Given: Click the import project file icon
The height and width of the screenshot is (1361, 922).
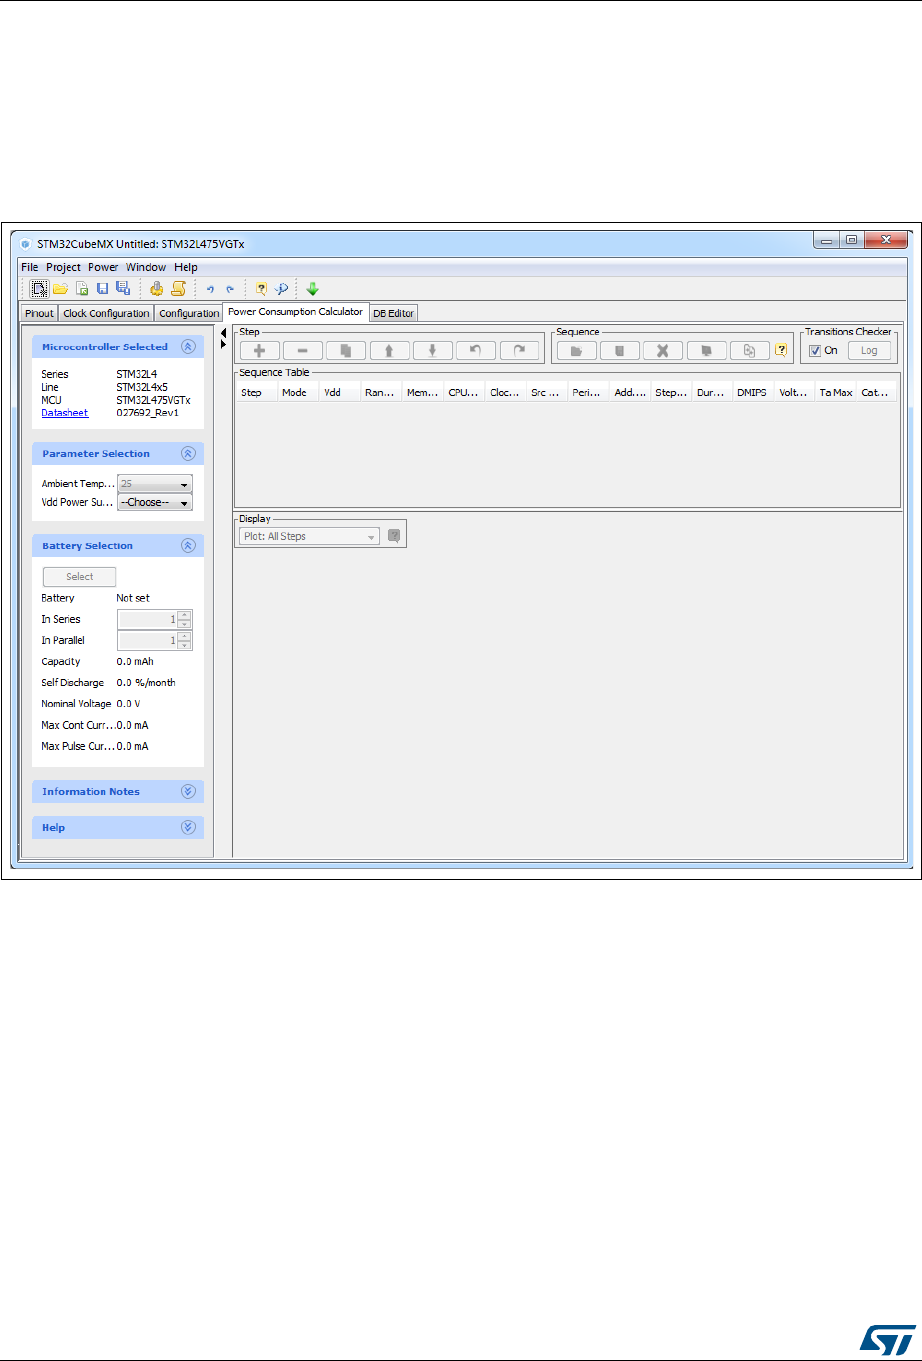Looking at the screenshot, I should pyautogui.click(x=82, y=289).
